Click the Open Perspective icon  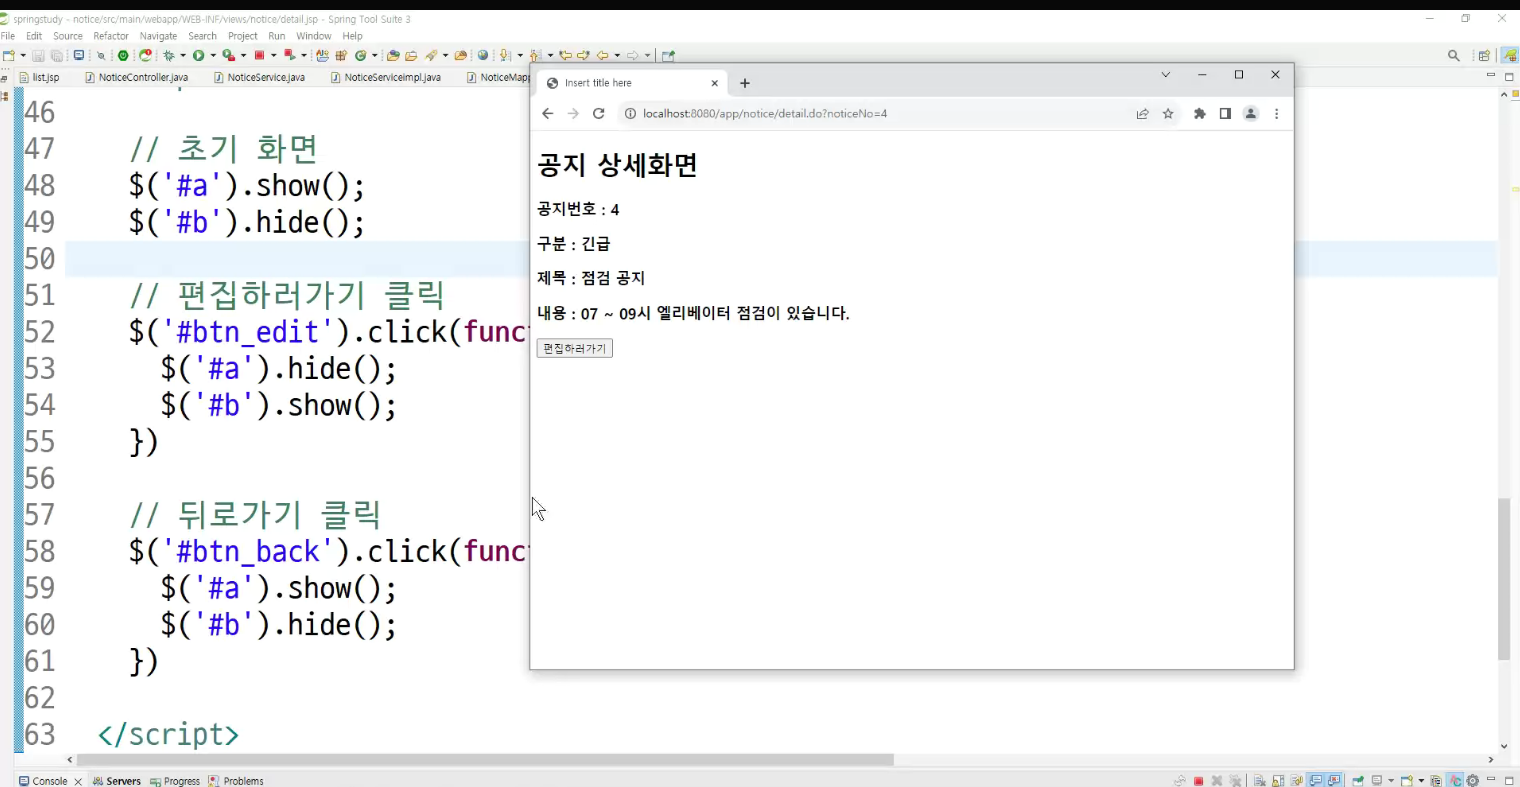point(1484,56)
